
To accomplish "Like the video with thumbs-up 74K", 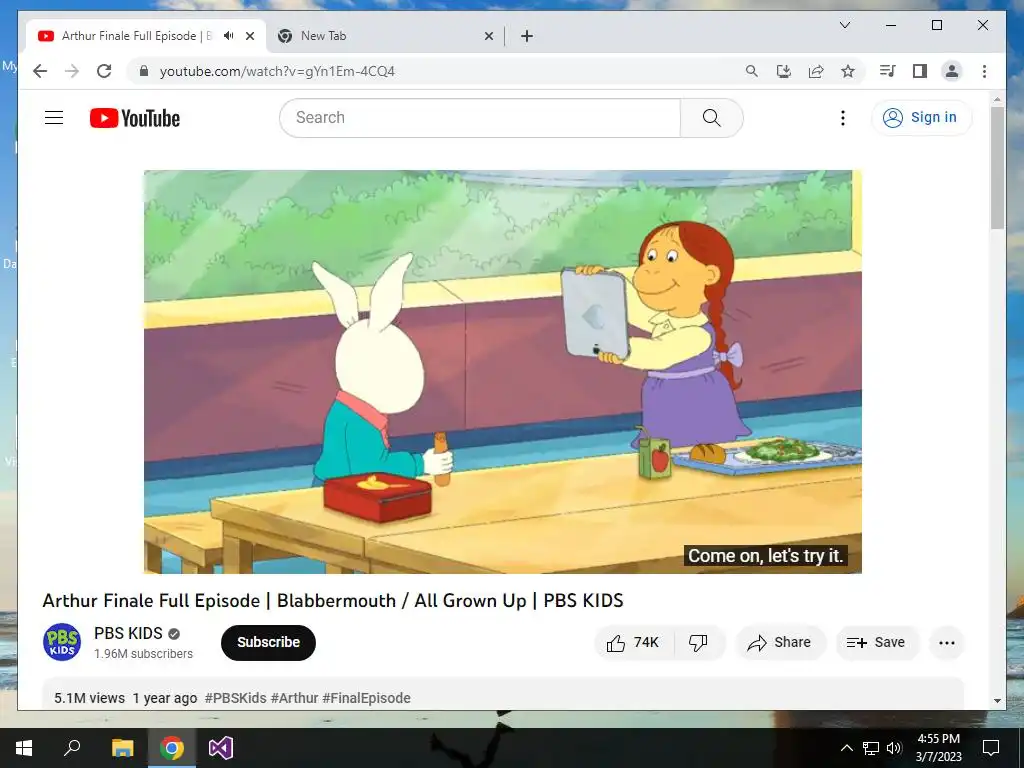I will click(x=633, y=643).
